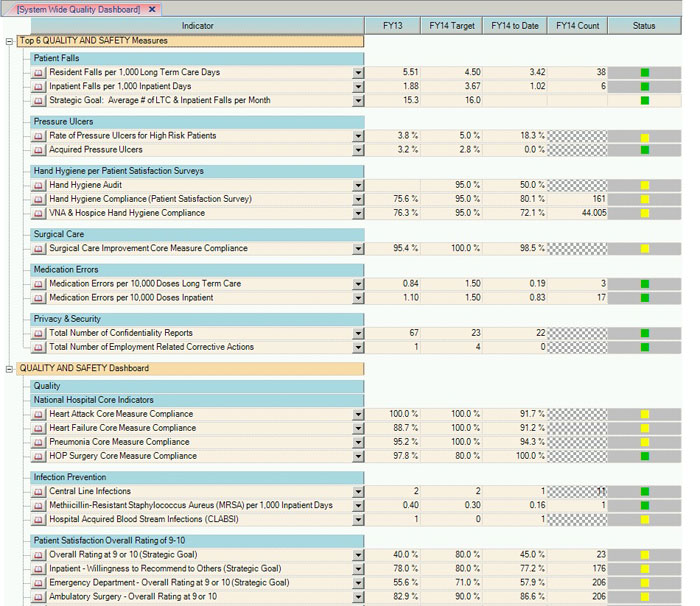
Task: Open Ambulatory Surgery Overall Rating icon
Action: click(x=38, y=597)
